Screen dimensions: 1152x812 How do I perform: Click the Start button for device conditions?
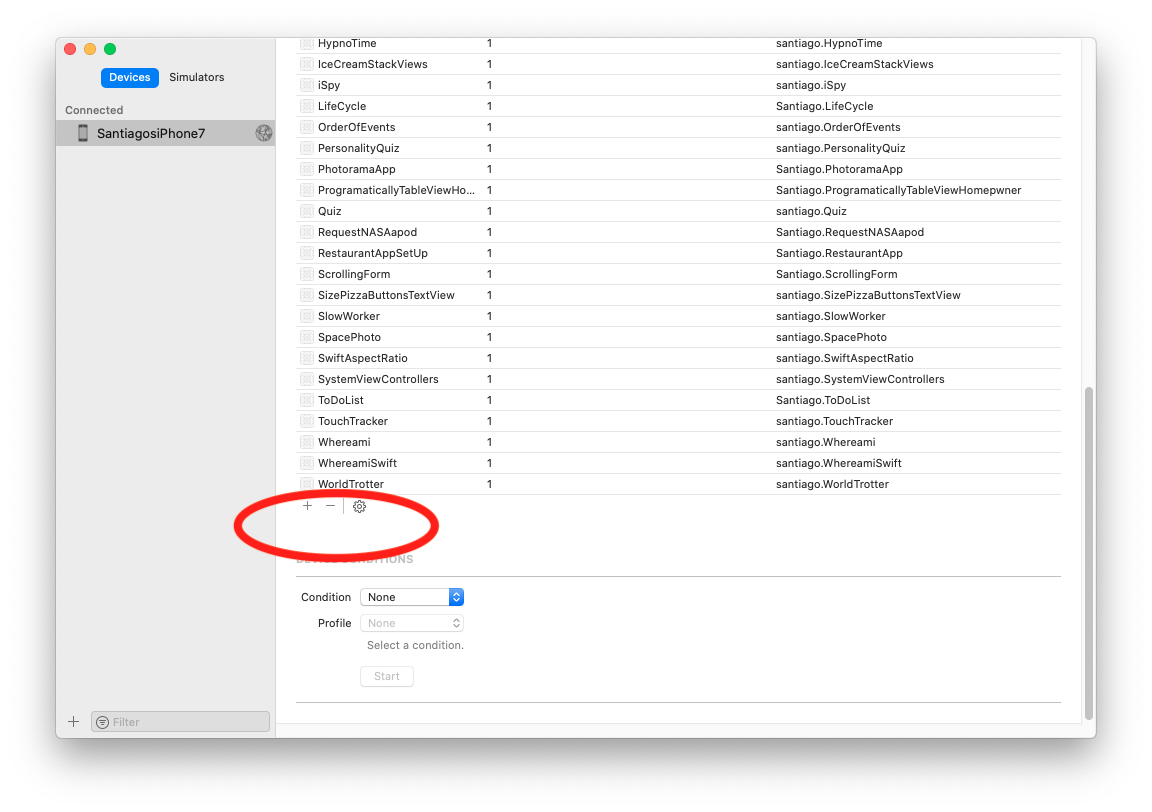click(386, 676)
